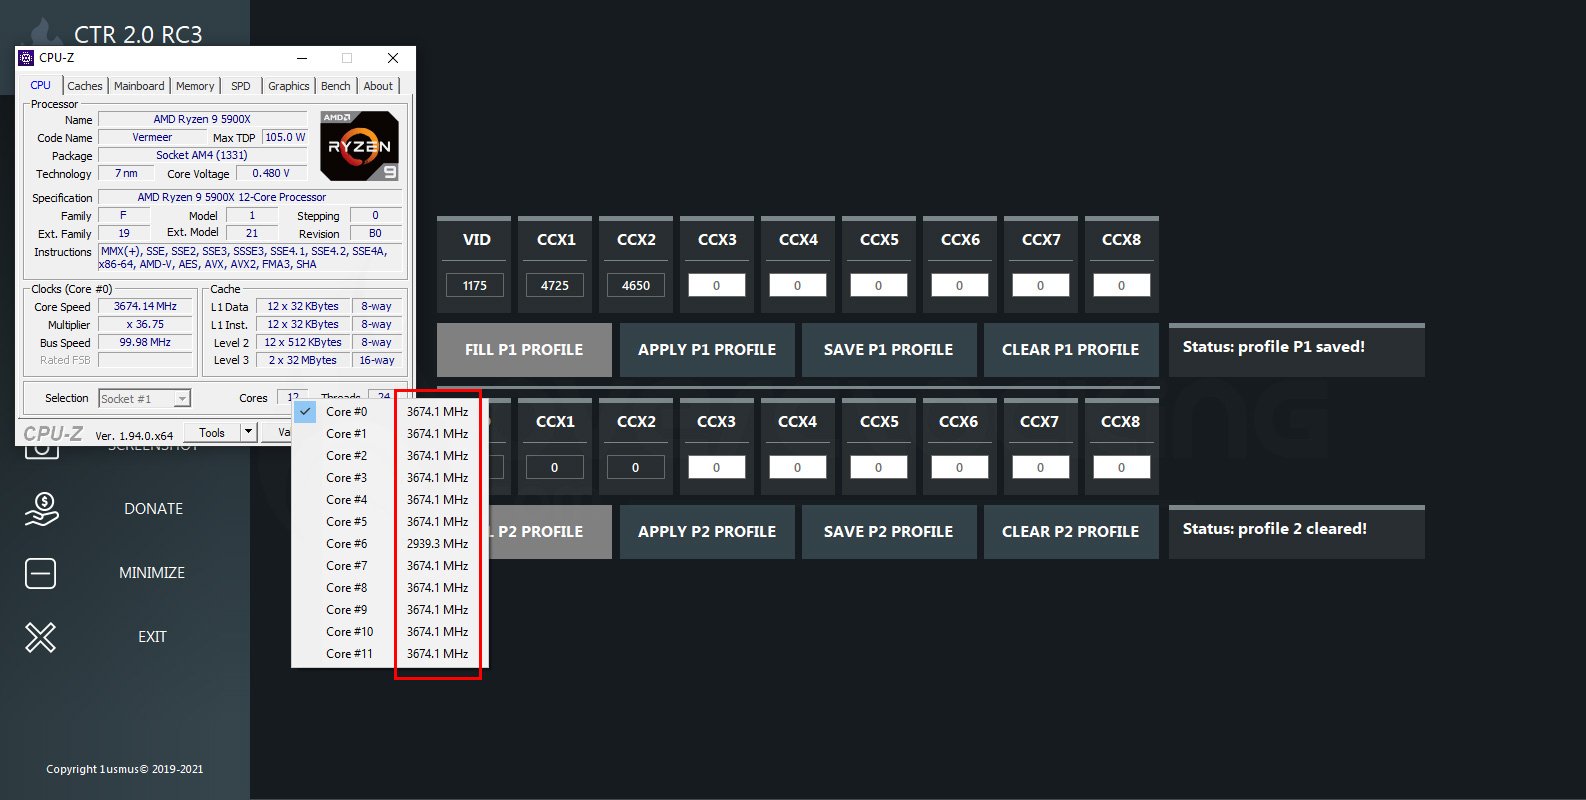Go to the Memory tab in CPU-Z

tap(195, 86)
